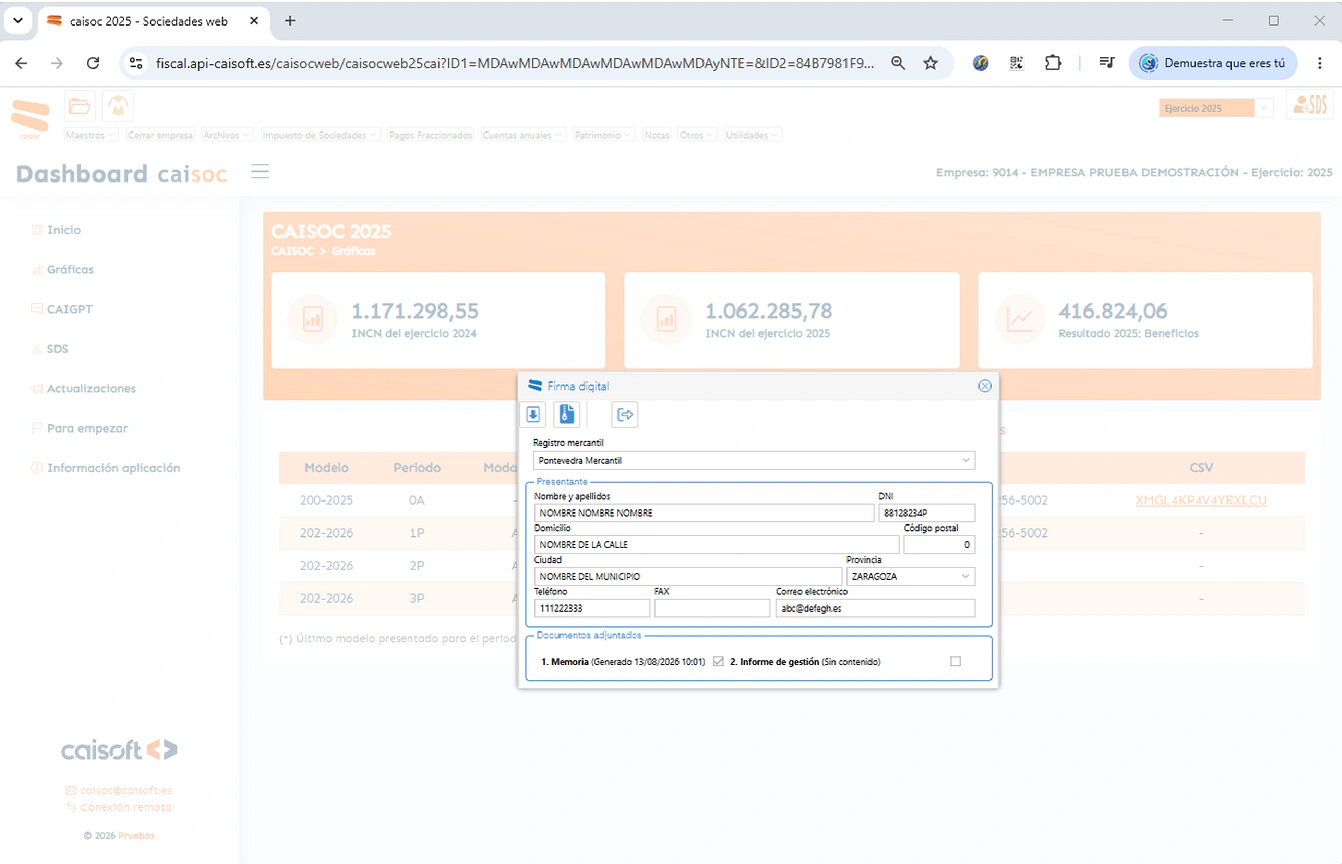Click the caisoc@caisoft.es email link
The height and width of the screenshot is (864, 1342).
pos(119,790)
